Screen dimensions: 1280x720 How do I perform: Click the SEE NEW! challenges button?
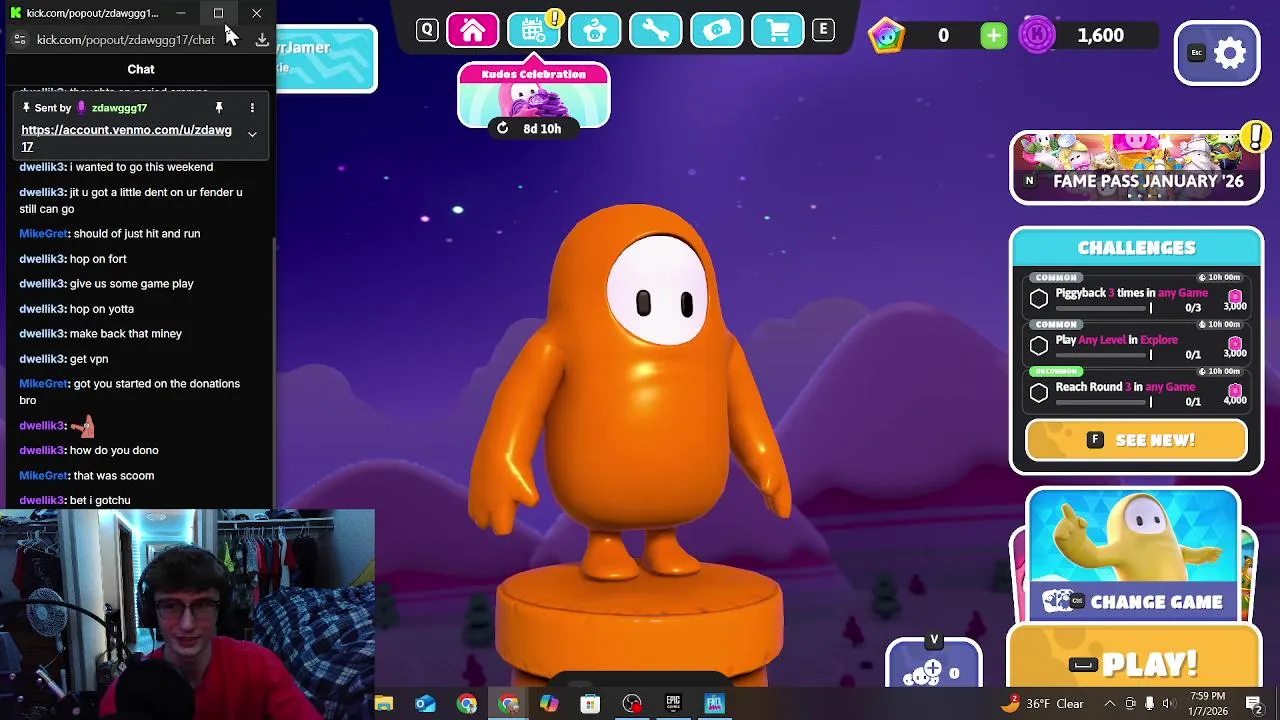click(x=1136, y=440)
